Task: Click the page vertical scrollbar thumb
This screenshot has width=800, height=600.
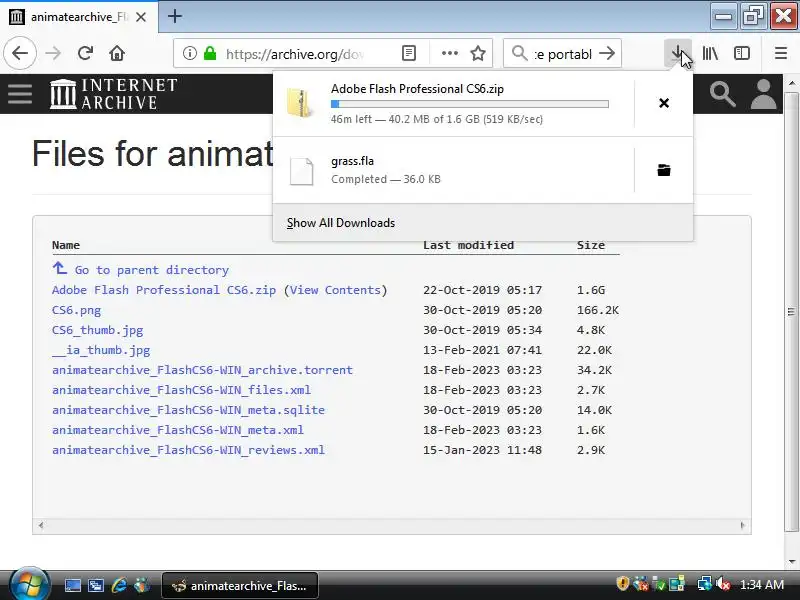Action: (x=791, y=311)
